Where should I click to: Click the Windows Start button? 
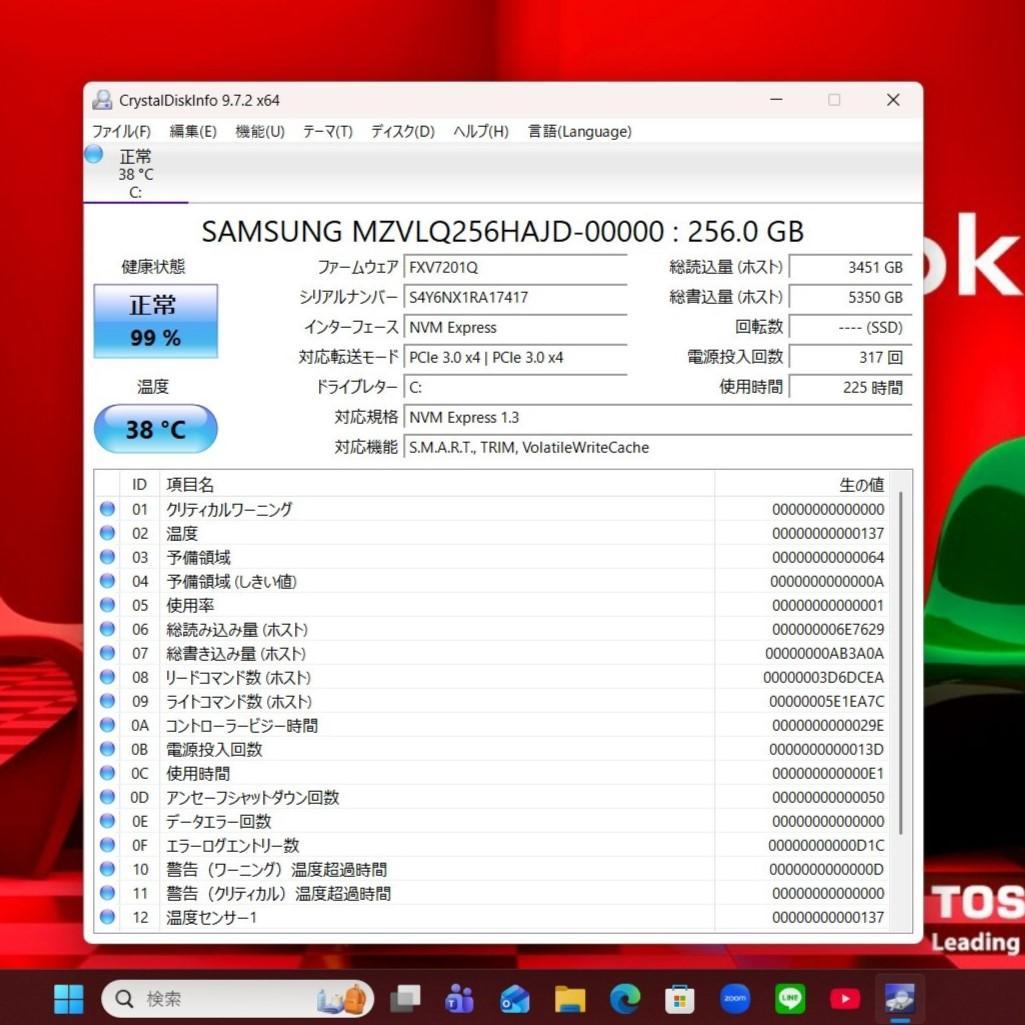pos(69,998)
